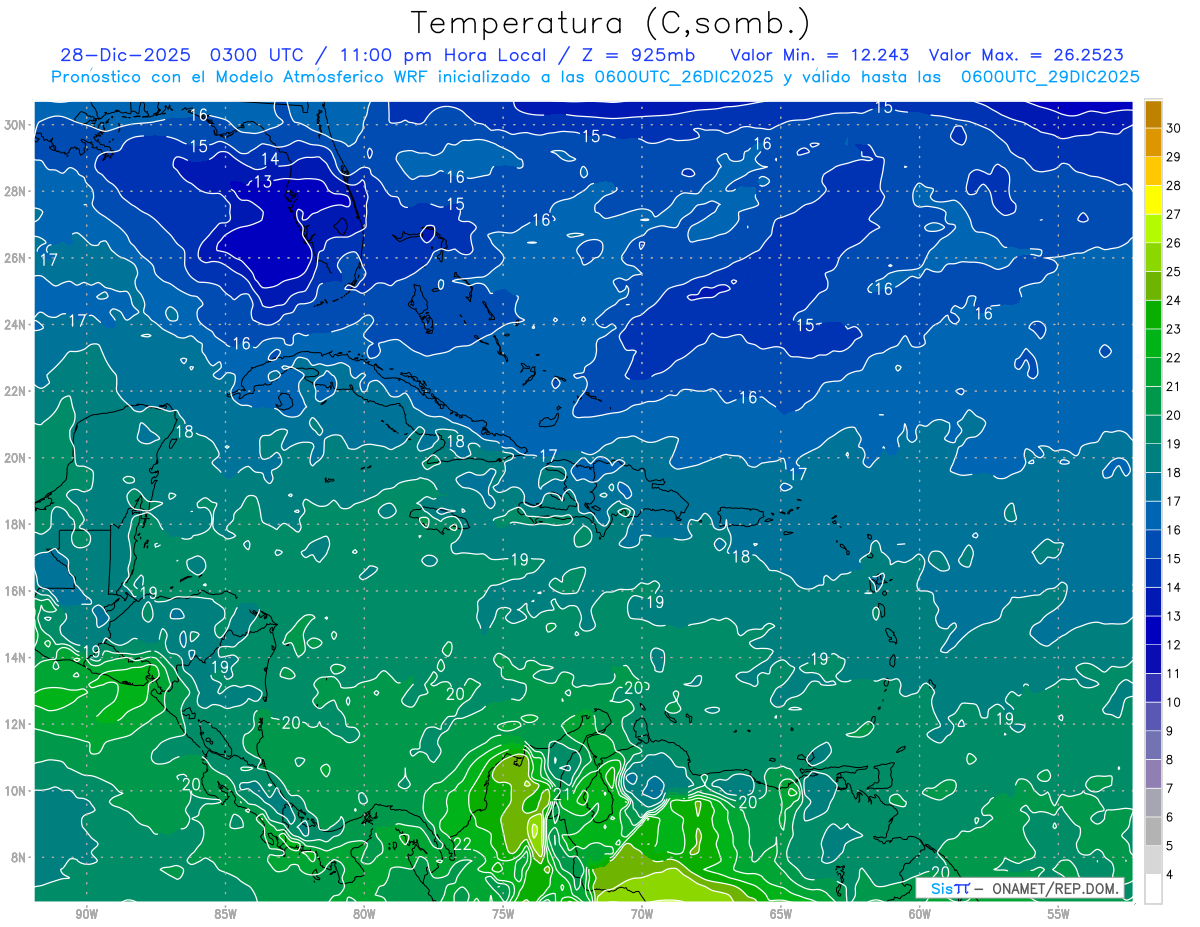Click the contour label "21" over Venezuela
This screenshot has width=1200, height=927.
coord(562,794)
